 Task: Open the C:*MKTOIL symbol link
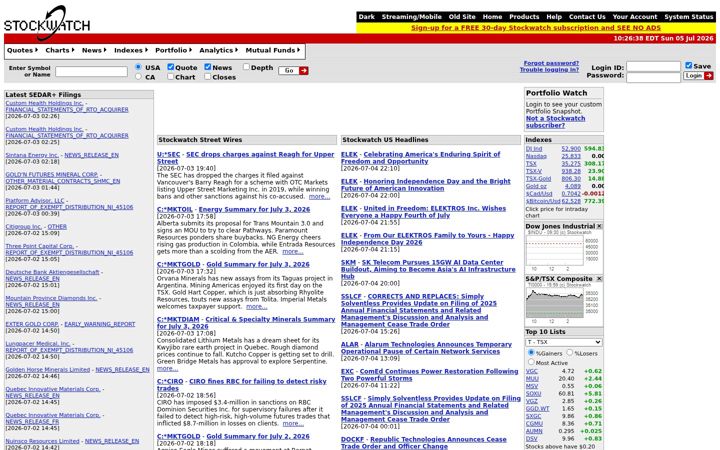pyautogui.click(x=174, y=209)
